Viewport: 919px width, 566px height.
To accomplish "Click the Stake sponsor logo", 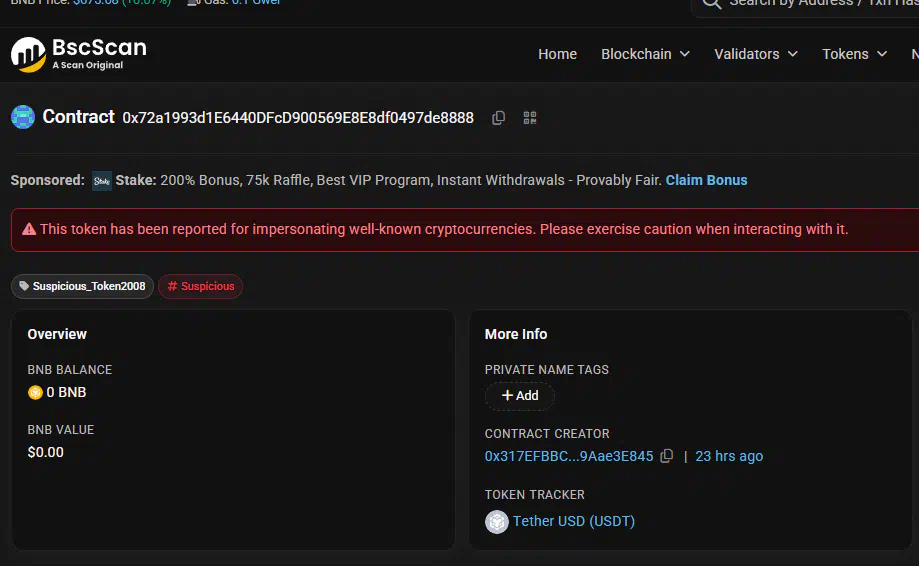I will 102,181.
